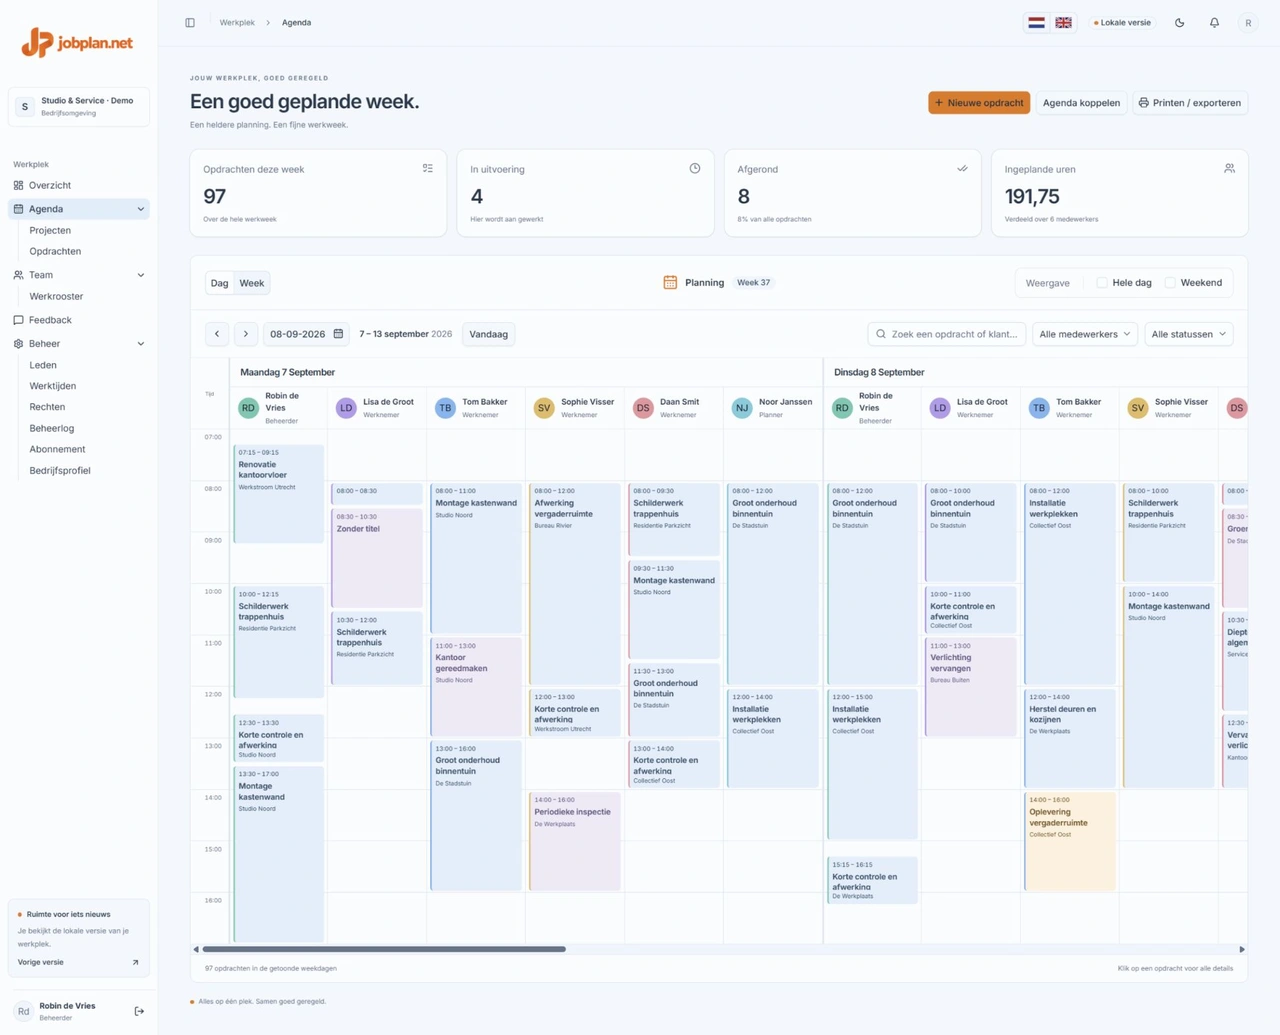This screenshot has width=1280, height=1035.
Task: Open Alle medewerkers dropdown
Action: (x=1085, y=334)
